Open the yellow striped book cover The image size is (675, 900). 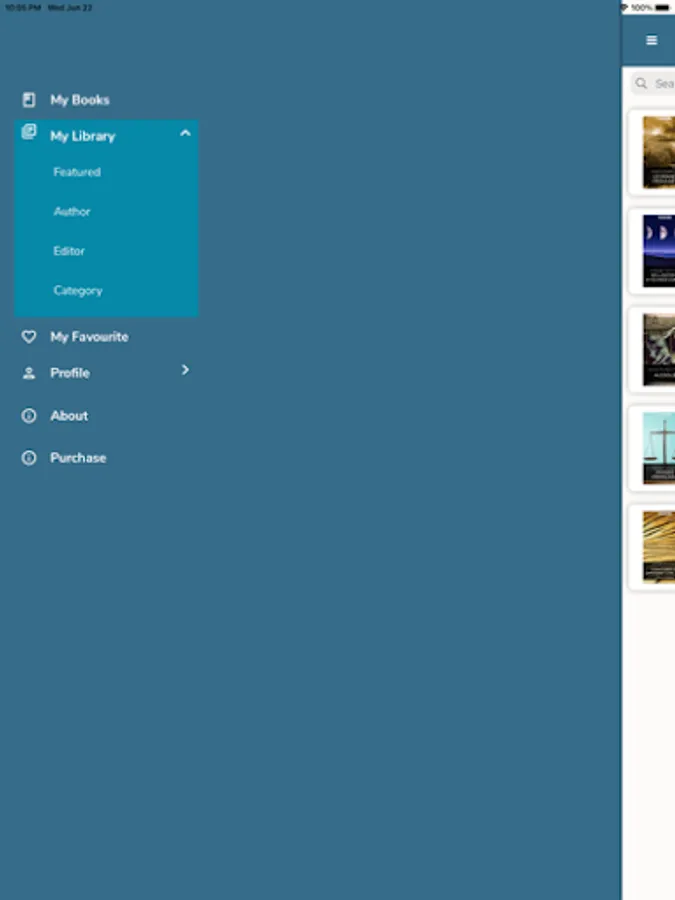[658, 548]
